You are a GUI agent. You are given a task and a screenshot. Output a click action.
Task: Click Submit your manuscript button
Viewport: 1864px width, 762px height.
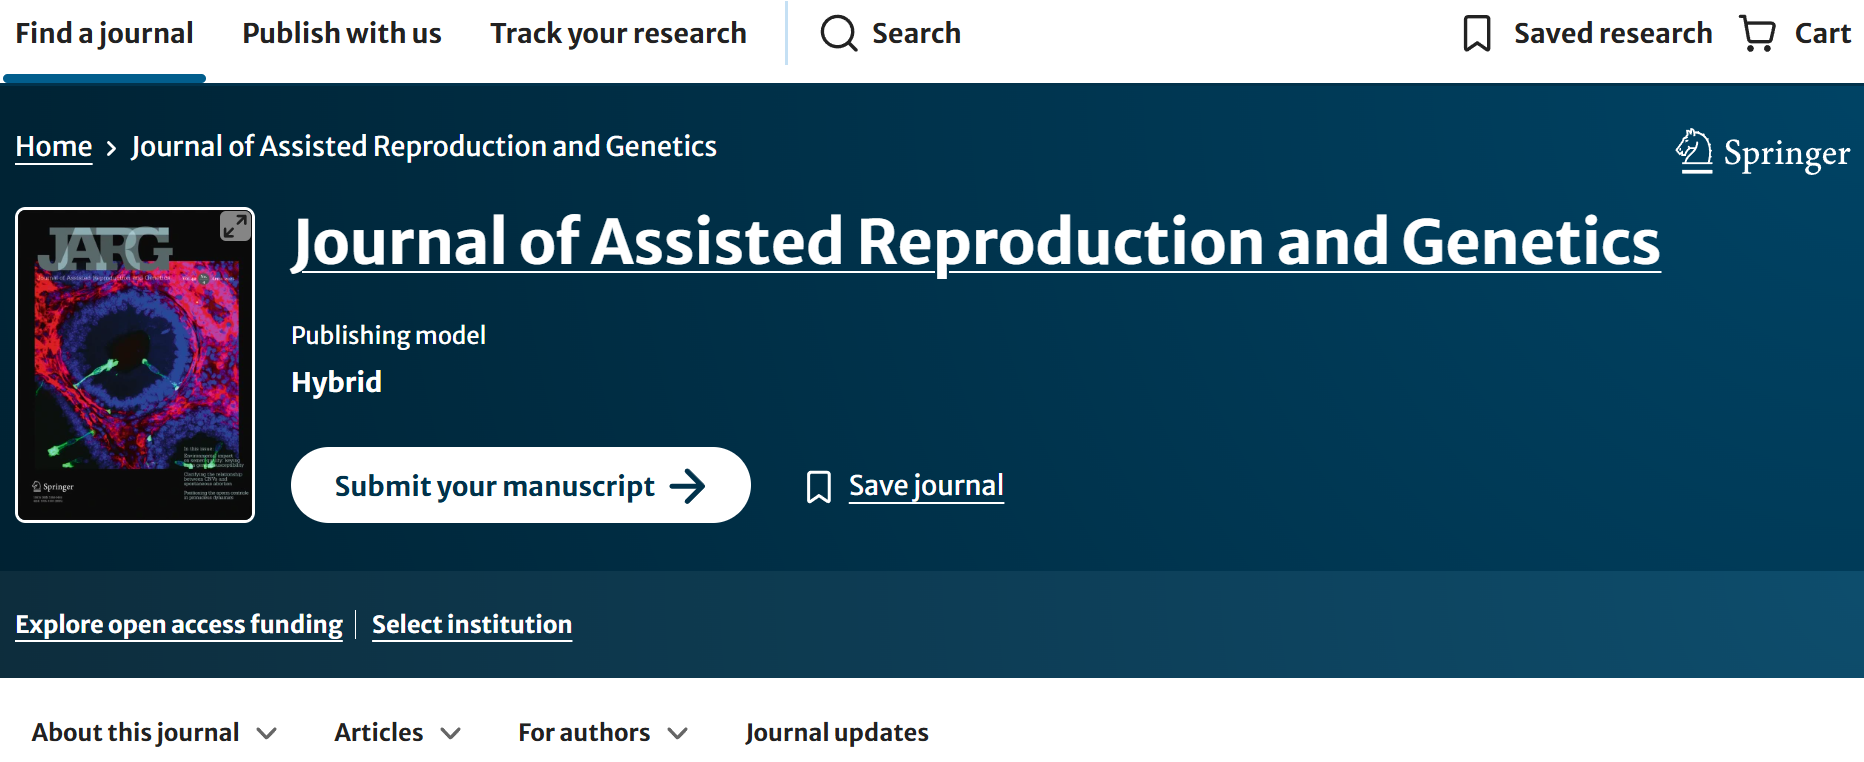tap(521, 485)
